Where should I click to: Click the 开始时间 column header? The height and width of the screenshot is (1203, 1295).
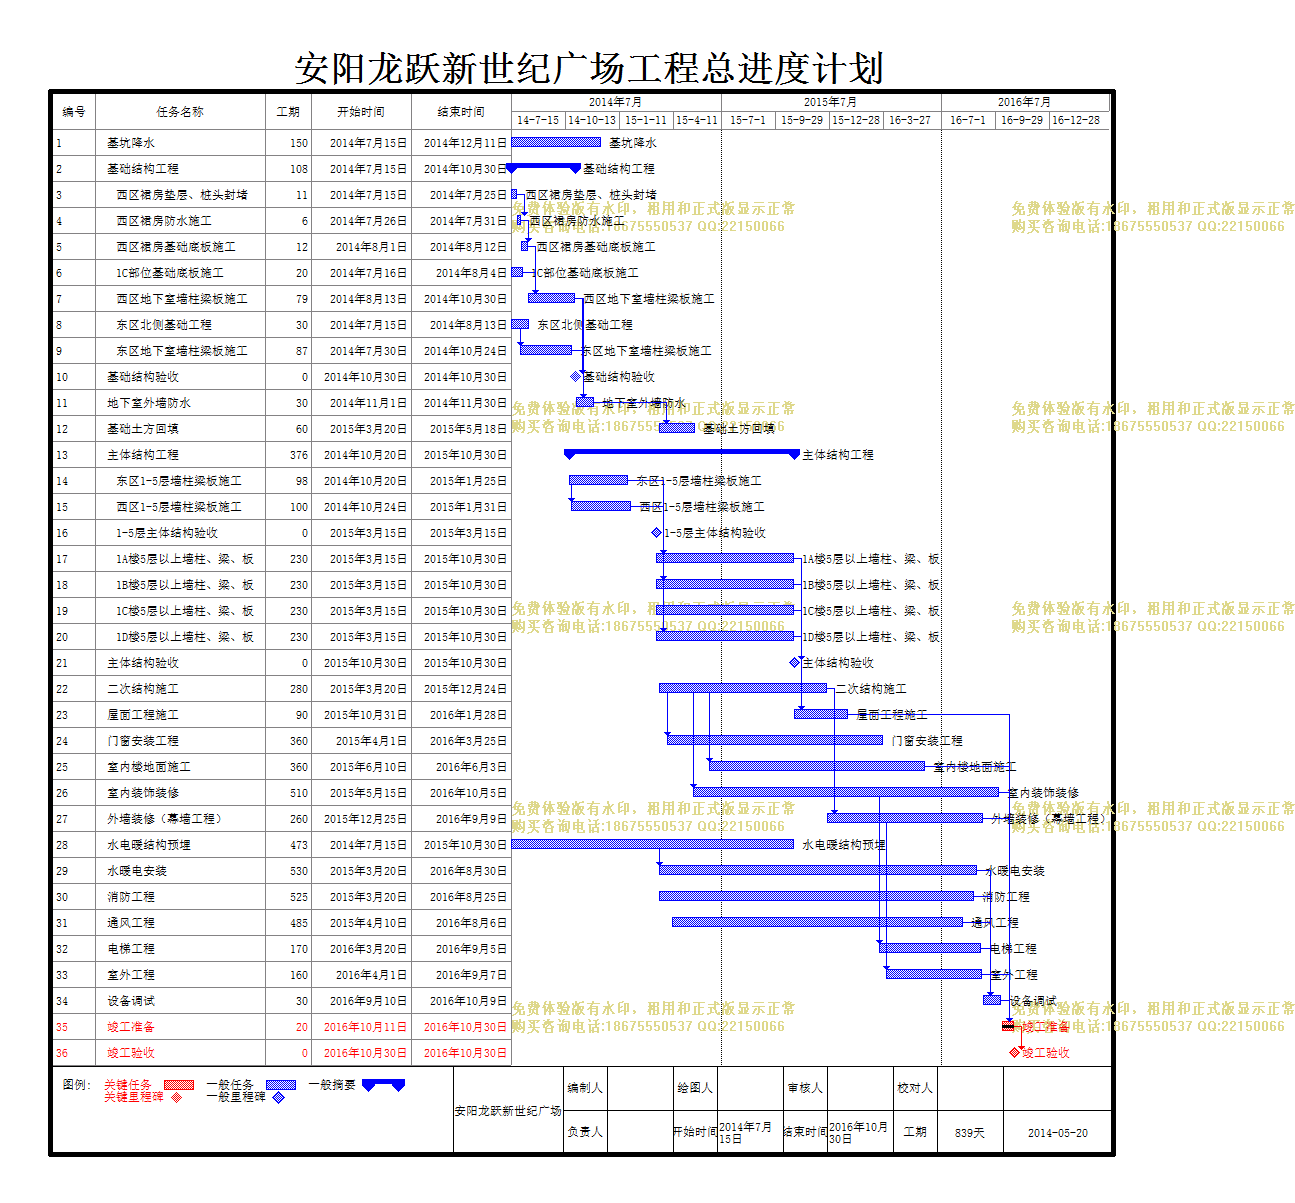point(361,112)
